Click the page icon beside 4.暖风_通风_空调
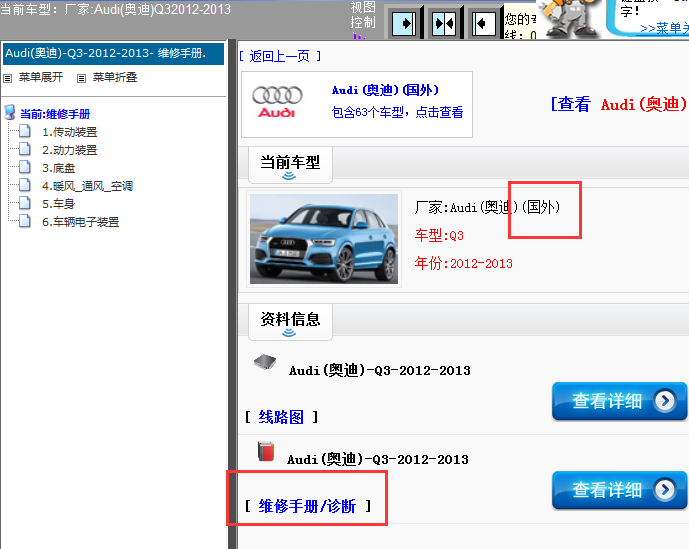 point(25,185)
